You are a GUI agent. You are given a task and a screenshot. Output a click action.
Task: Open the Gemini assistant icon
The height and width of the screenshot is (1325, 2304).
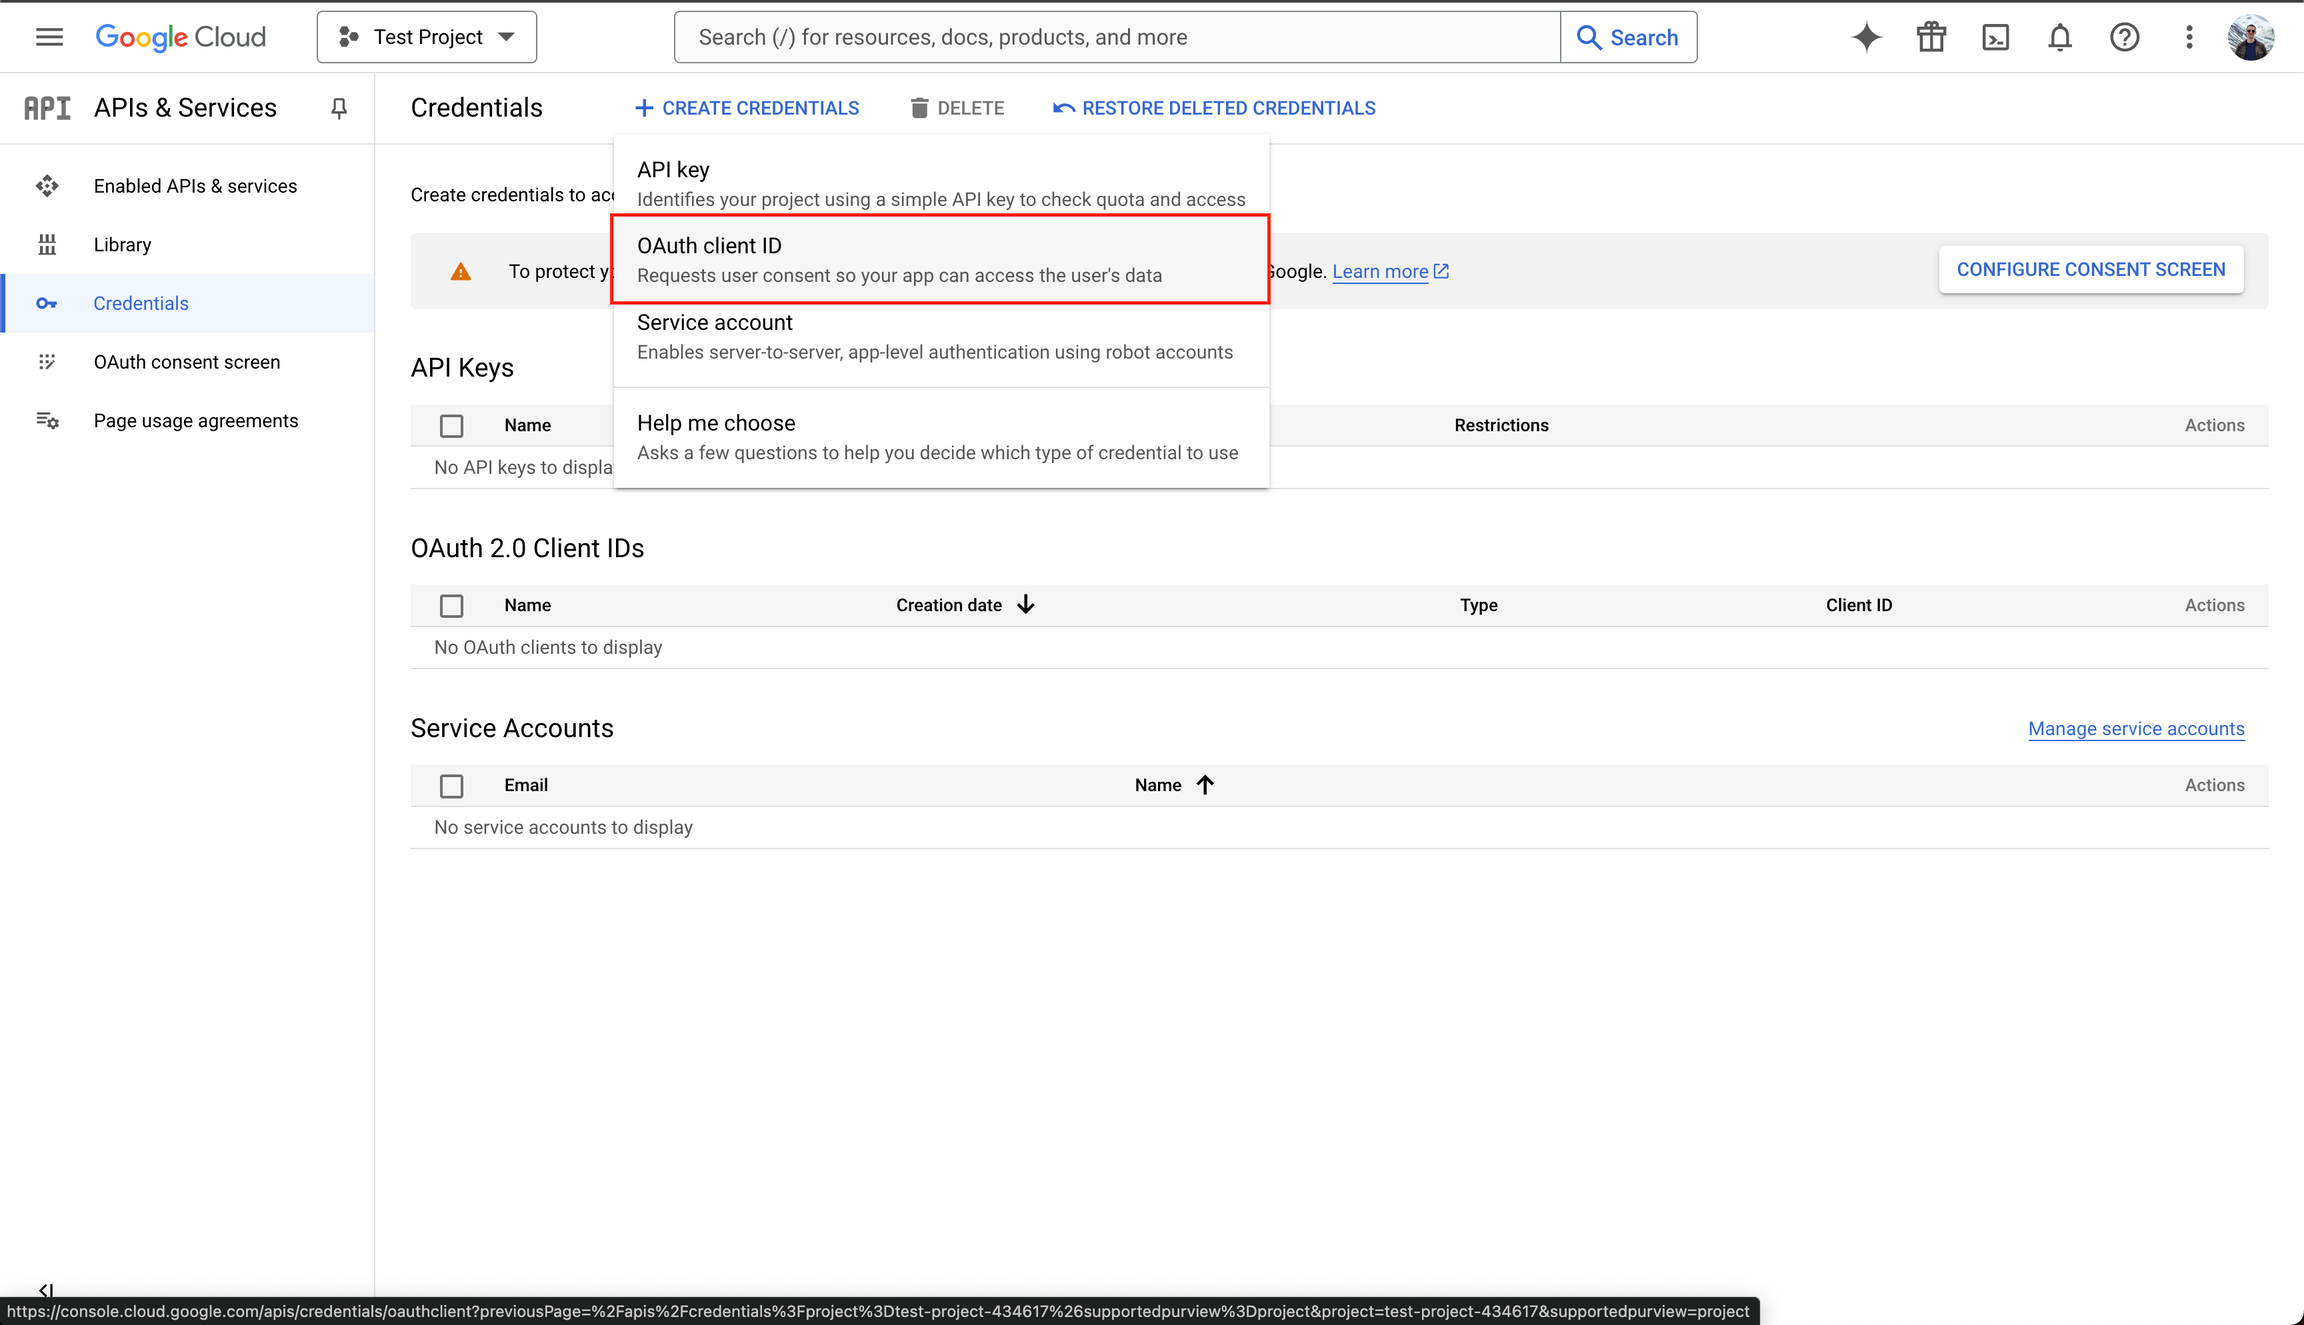point(1866,37)
